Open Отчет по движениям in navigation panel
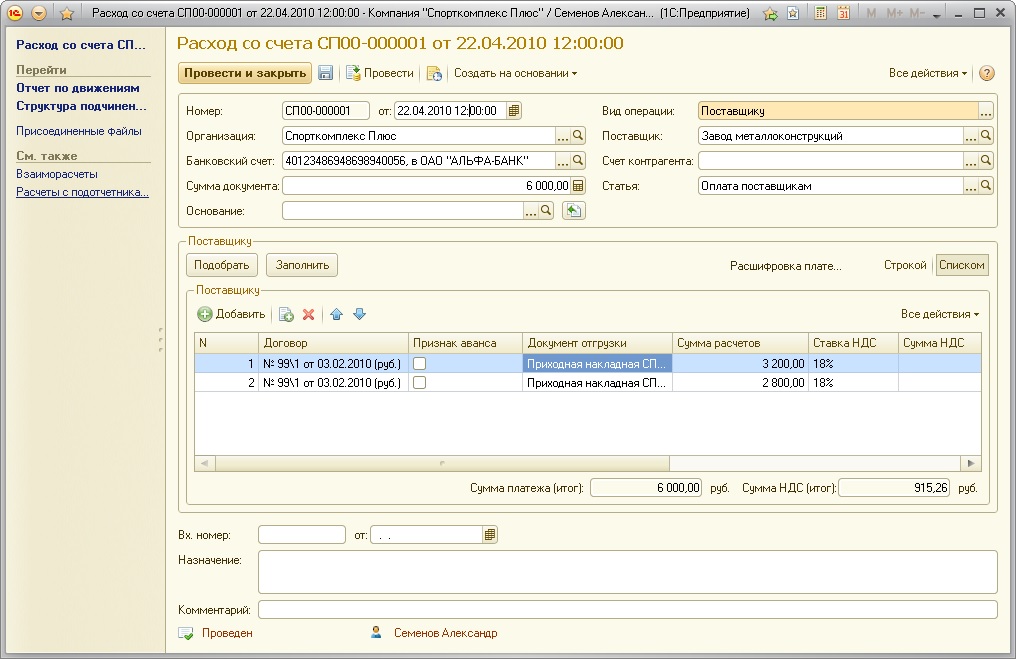This screenshot has width=1016, height=659. [x=78, y=88]
